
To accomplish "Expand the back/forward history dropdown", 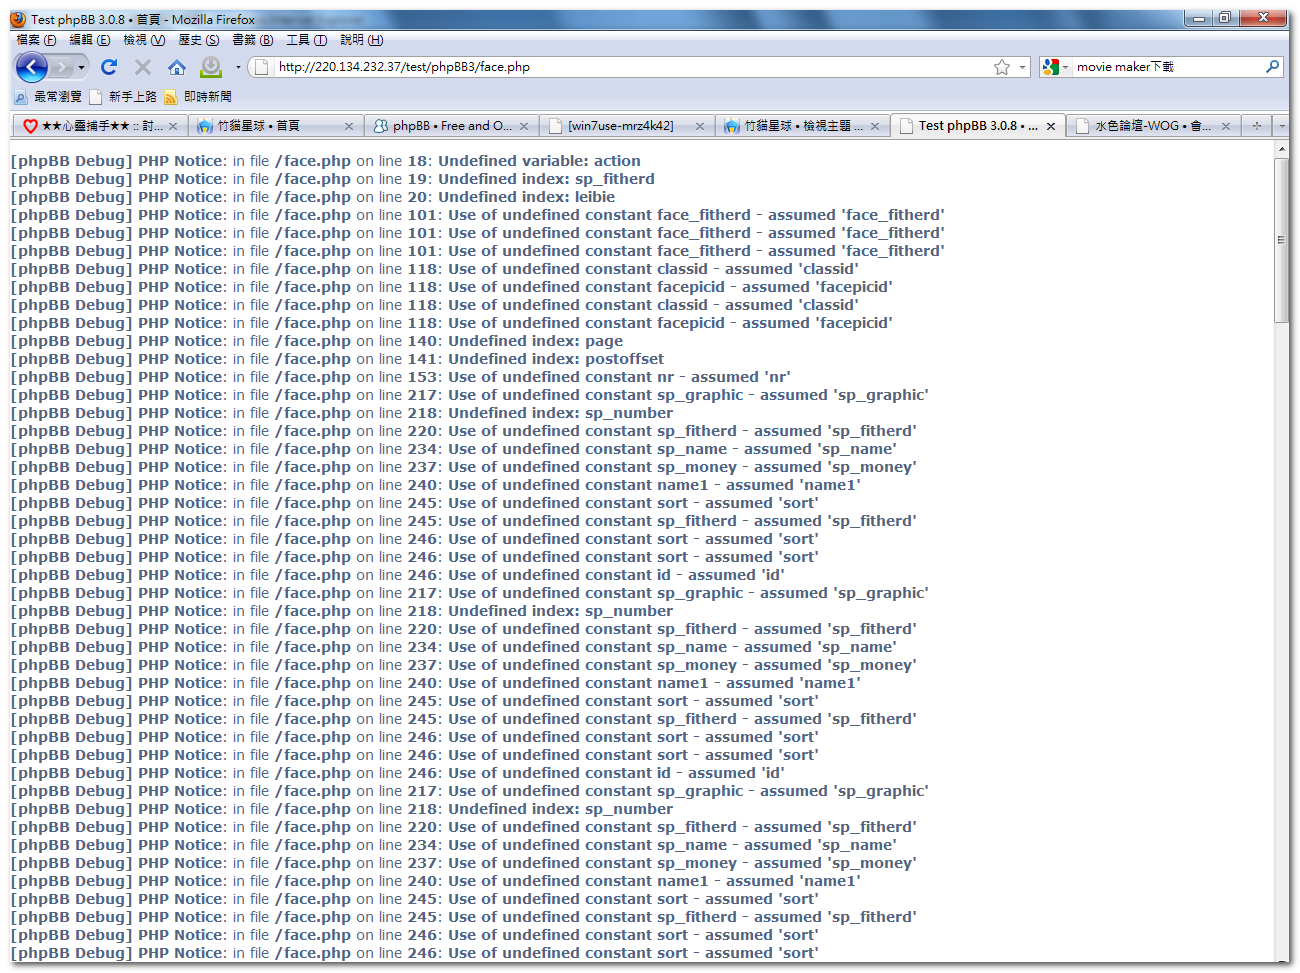I will (x=81, y=67).
